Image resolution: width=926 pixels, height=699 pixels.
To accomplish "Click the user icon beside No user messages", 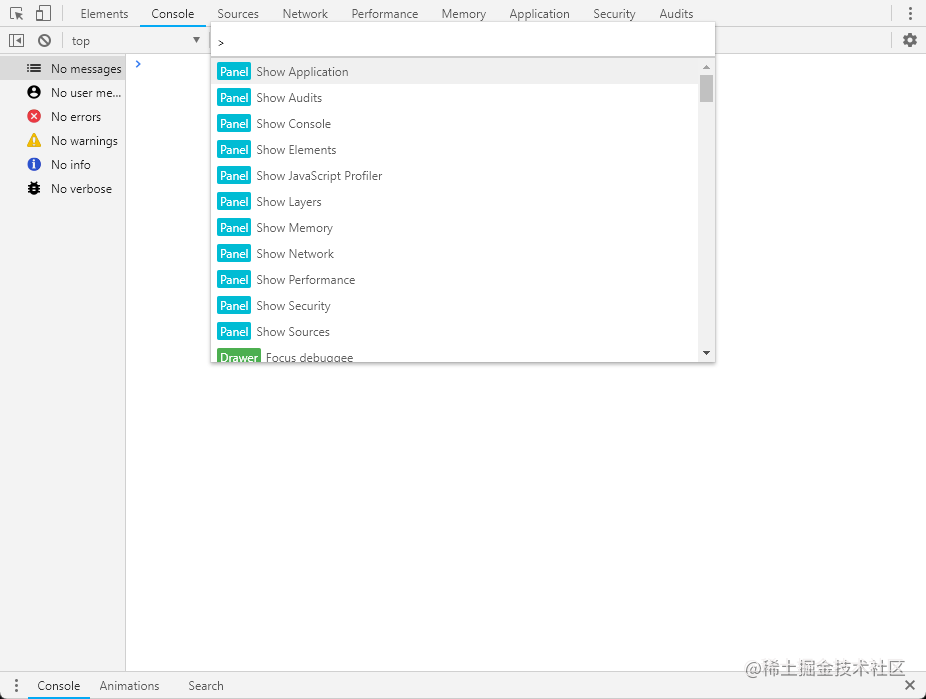I will [34, 93].
